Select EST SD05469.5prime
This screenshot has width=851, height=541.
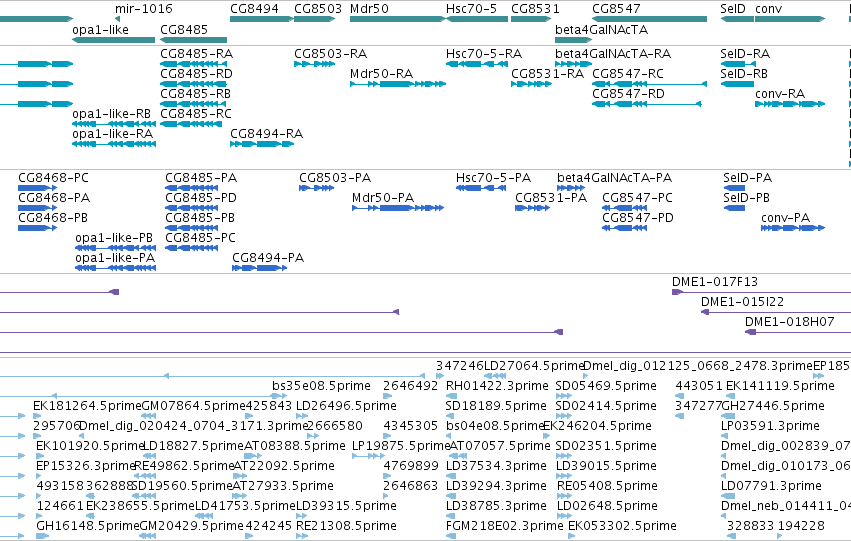click(x=606, y=386)
